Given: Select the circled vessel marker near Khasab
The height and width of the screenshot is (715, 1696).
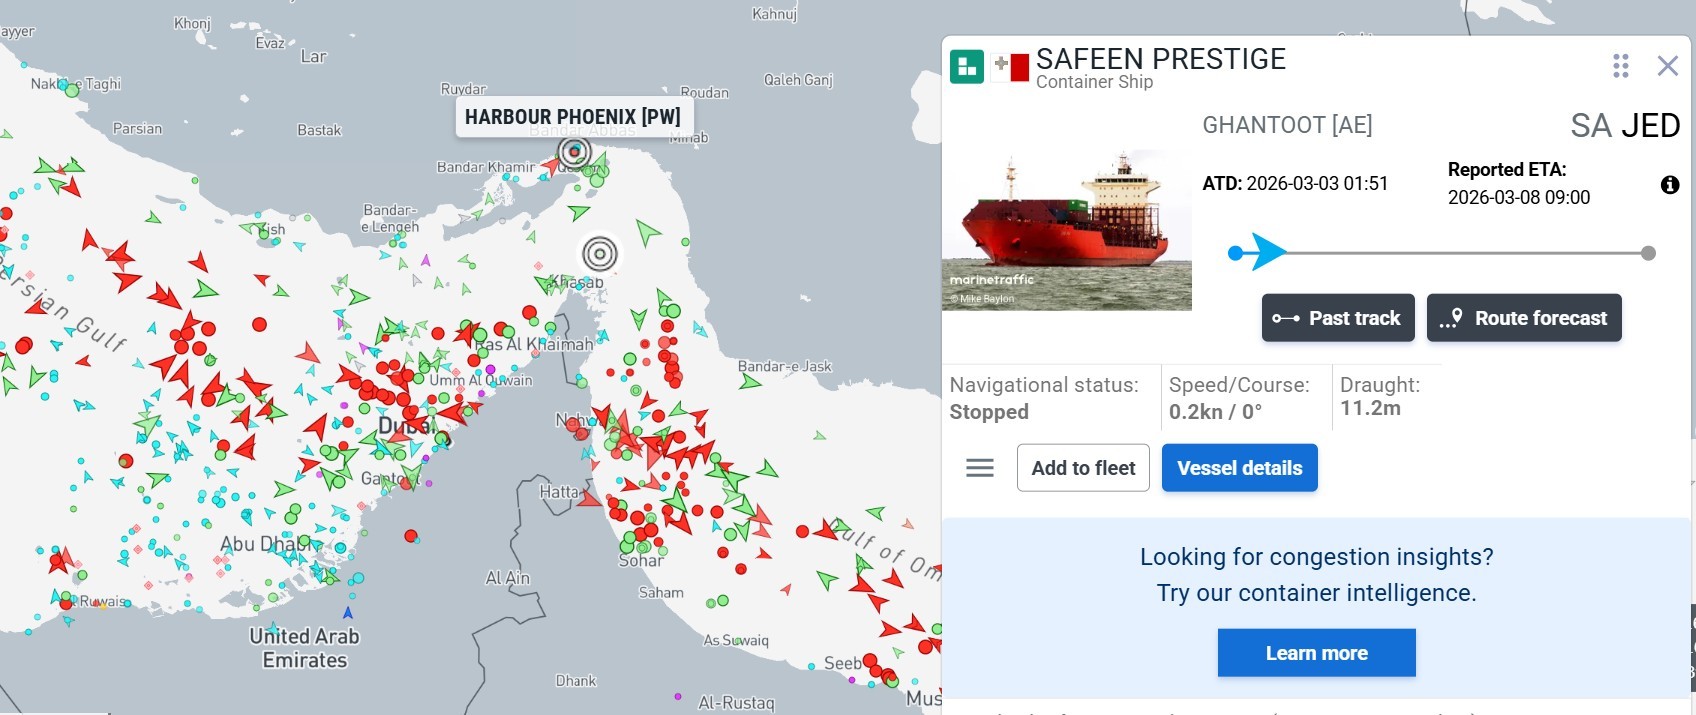Looking at the screenshot, I should coord(600,254).
